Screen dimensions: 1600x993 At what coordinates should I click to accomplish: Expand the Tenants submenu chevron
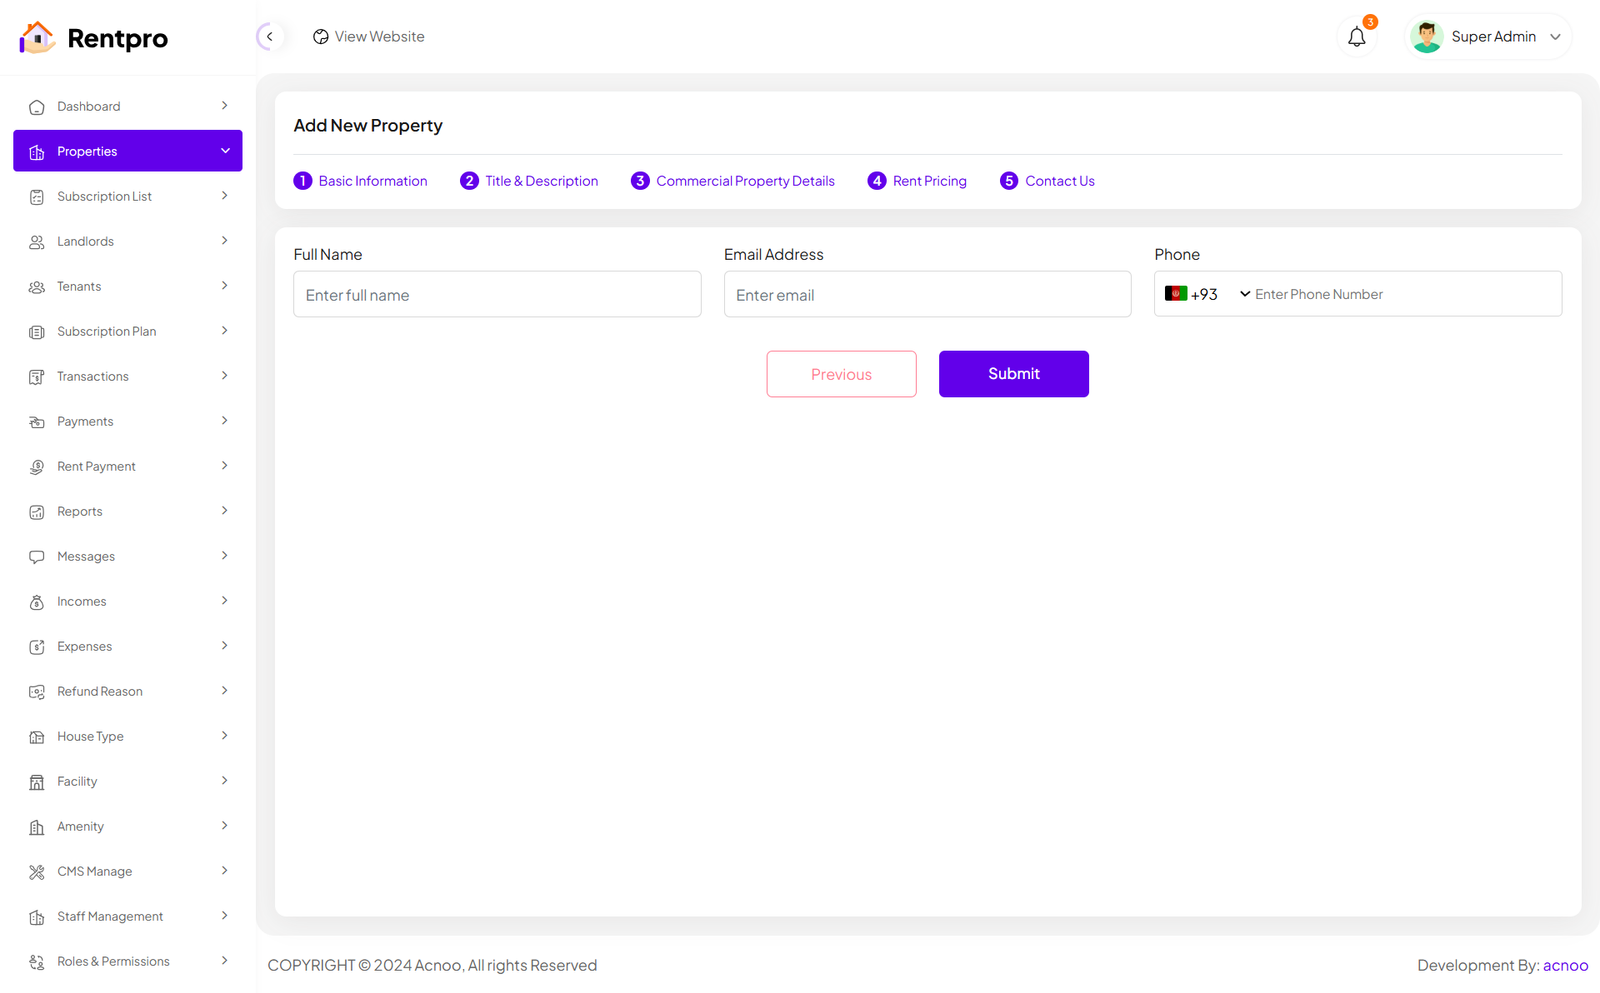click(224, 286)
